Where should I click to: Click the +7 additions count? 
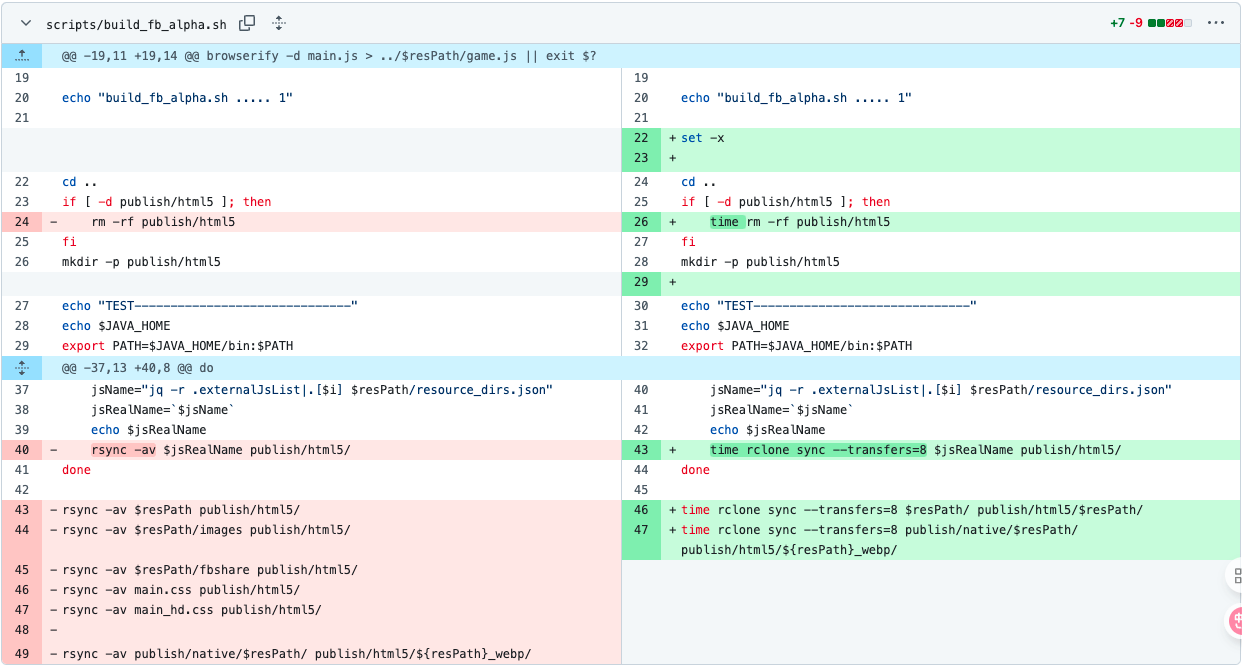pyautogui.click(x=1117, y=23)
